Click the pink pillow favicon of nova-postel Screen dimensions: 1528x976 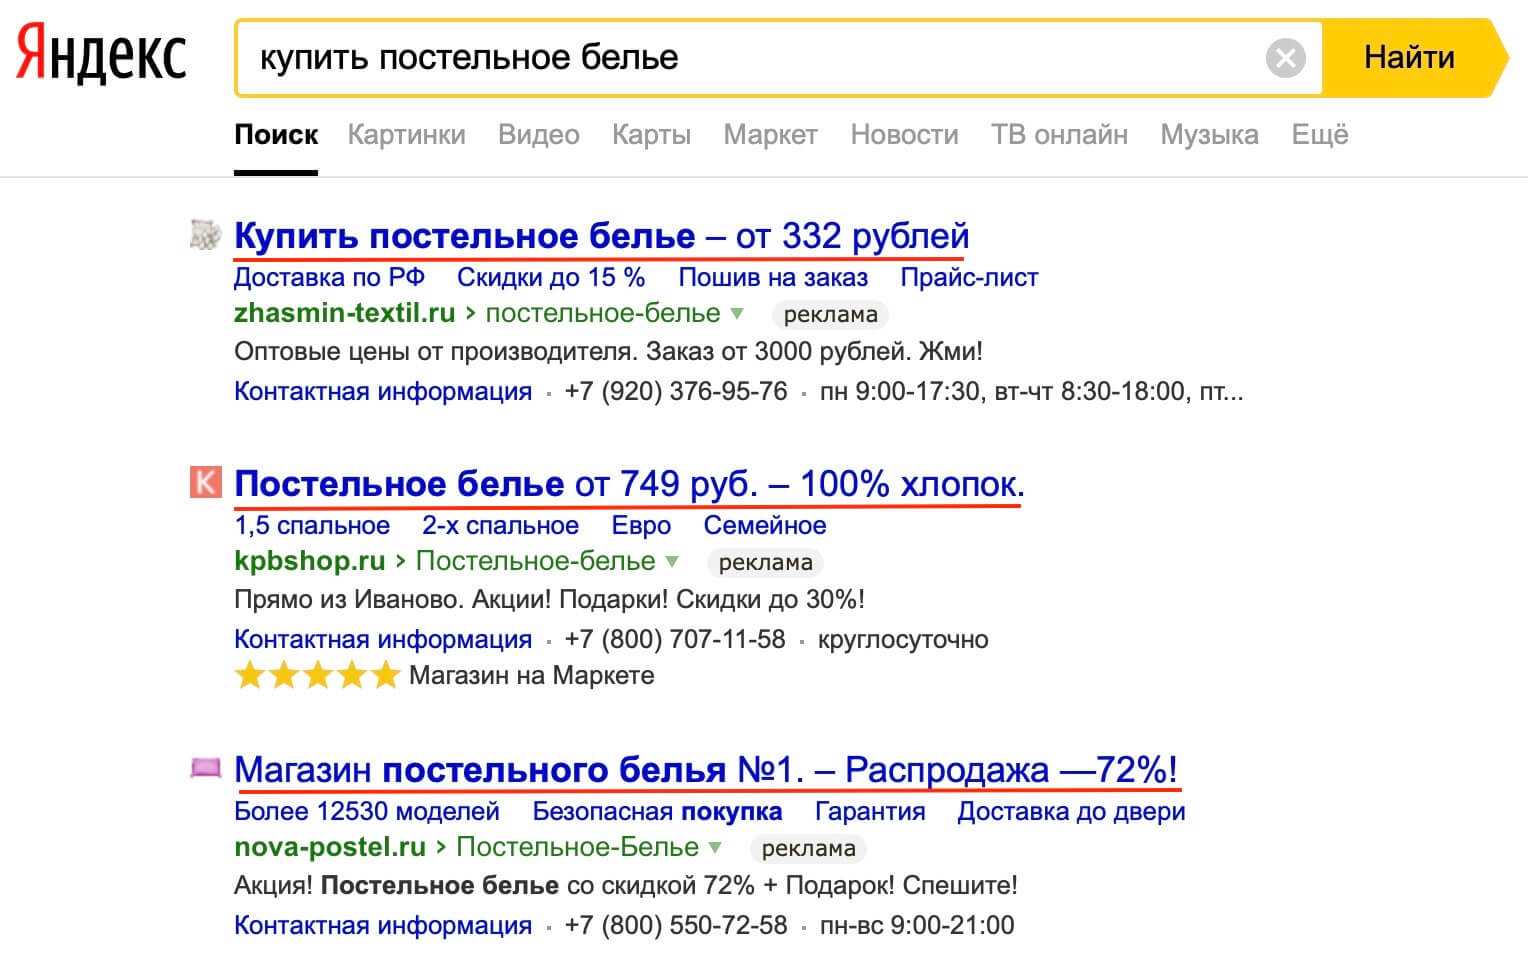point(204,768)
